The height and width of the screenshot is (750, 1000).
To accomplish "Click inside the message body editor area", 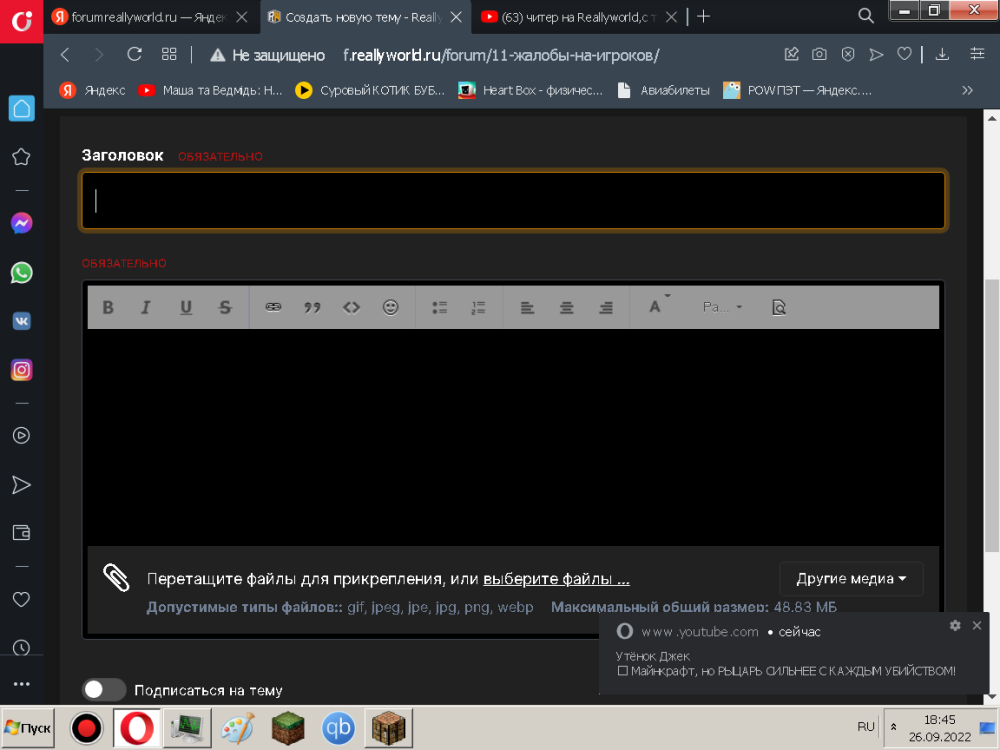I will tap(513, 437).
